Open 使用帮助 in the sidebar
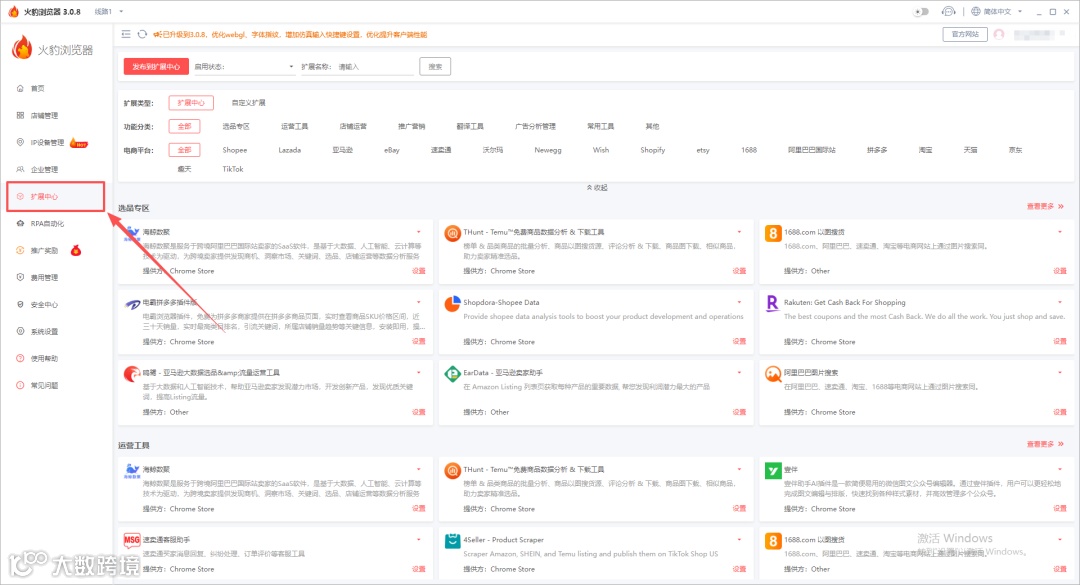The height and width of the screenshot is (585, 1080). click(x=44, y=358)
